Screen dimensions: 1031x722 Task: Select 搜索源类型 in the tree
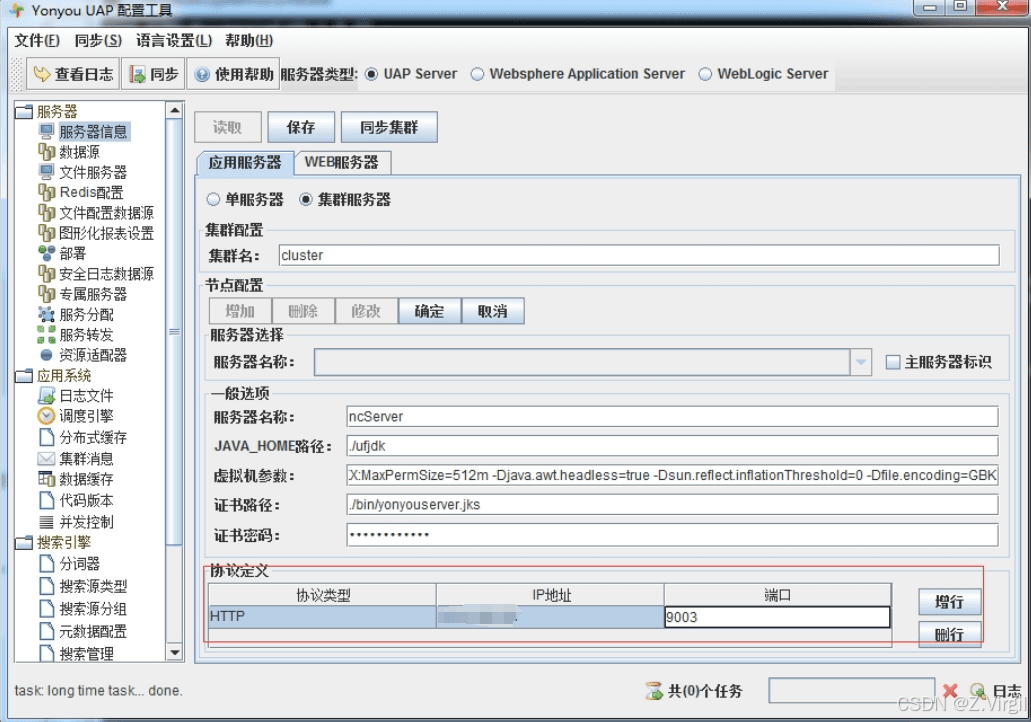pos(93,586)
